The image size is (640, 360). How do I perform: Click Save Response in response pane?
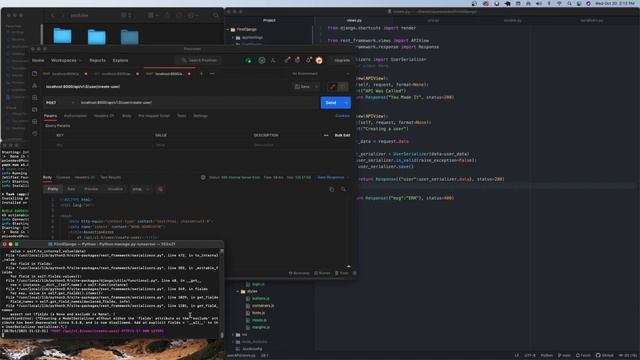331,178
